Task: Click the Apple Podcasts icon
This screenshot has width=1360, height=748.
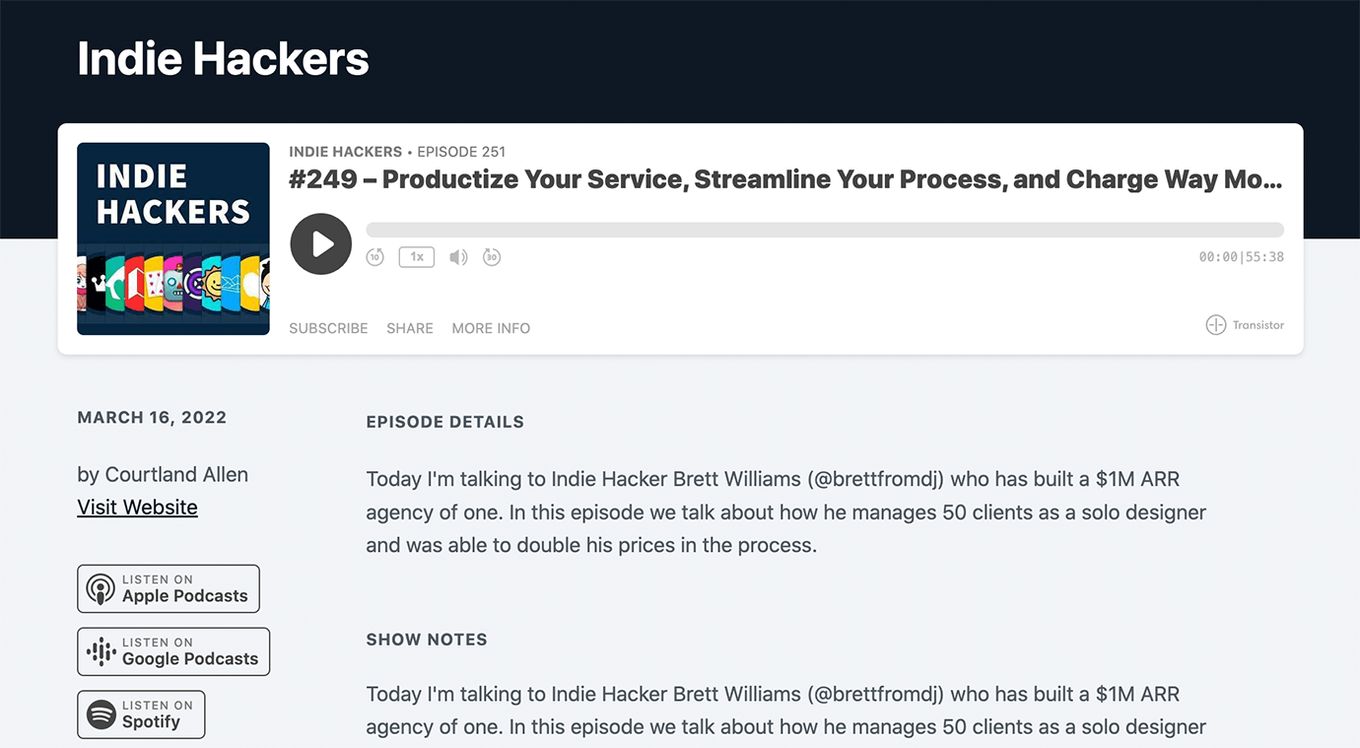Action: click(x=100, y=589)
